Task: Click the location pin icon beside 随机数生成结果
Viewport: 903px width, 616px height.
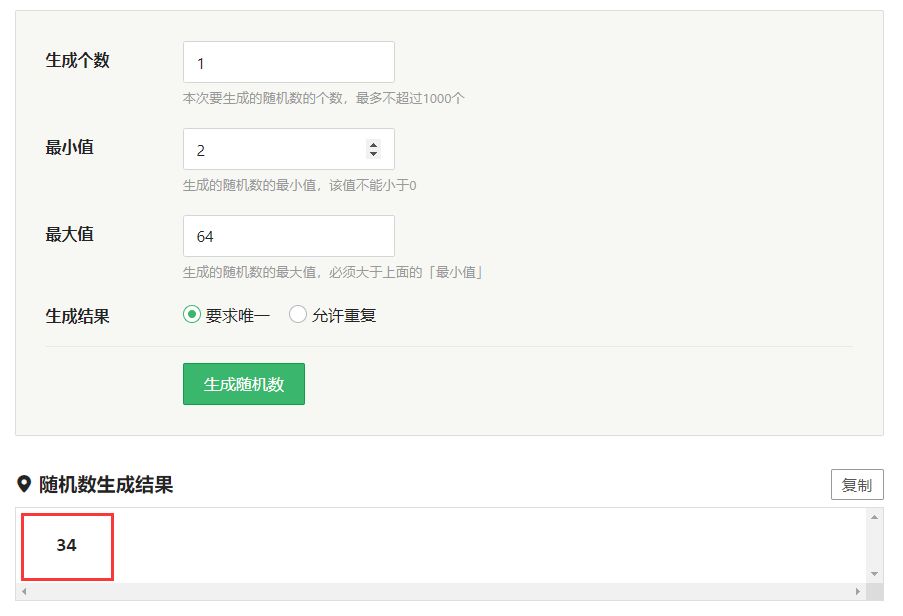Action: [24, 484]
